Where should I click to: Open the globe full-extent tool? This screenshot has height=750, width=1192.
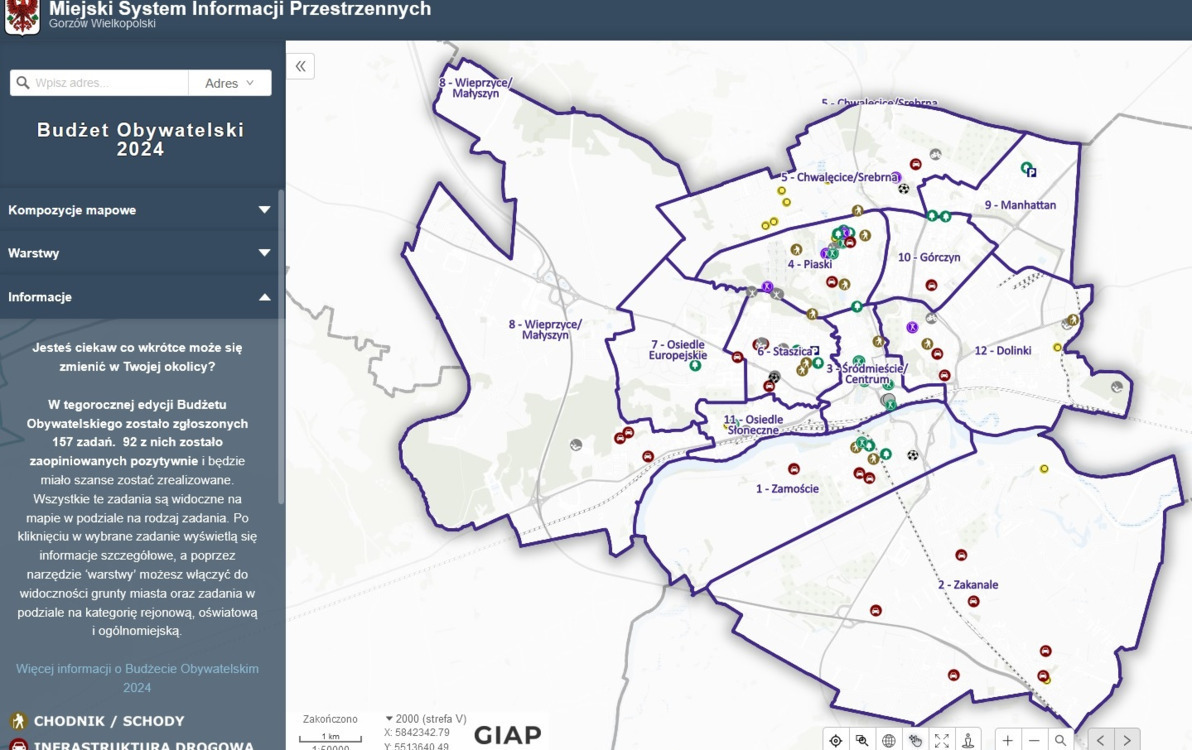pyautogui.click(x=889, y=740)
